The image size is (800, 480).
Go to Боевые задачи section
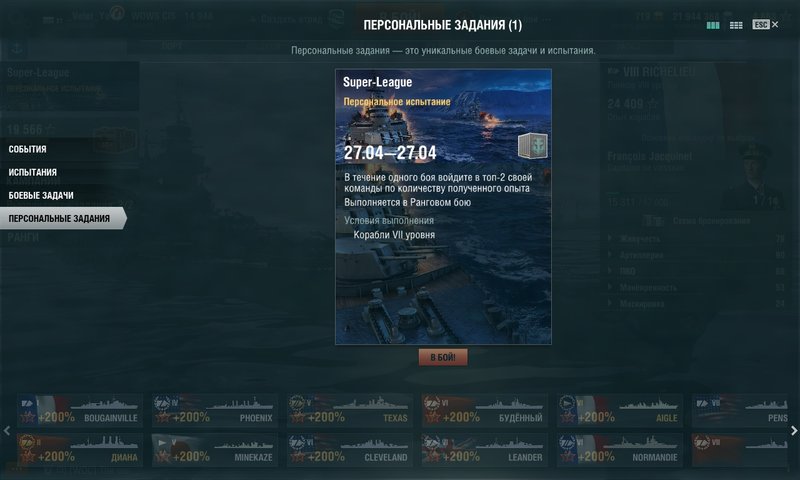(41, 195)
